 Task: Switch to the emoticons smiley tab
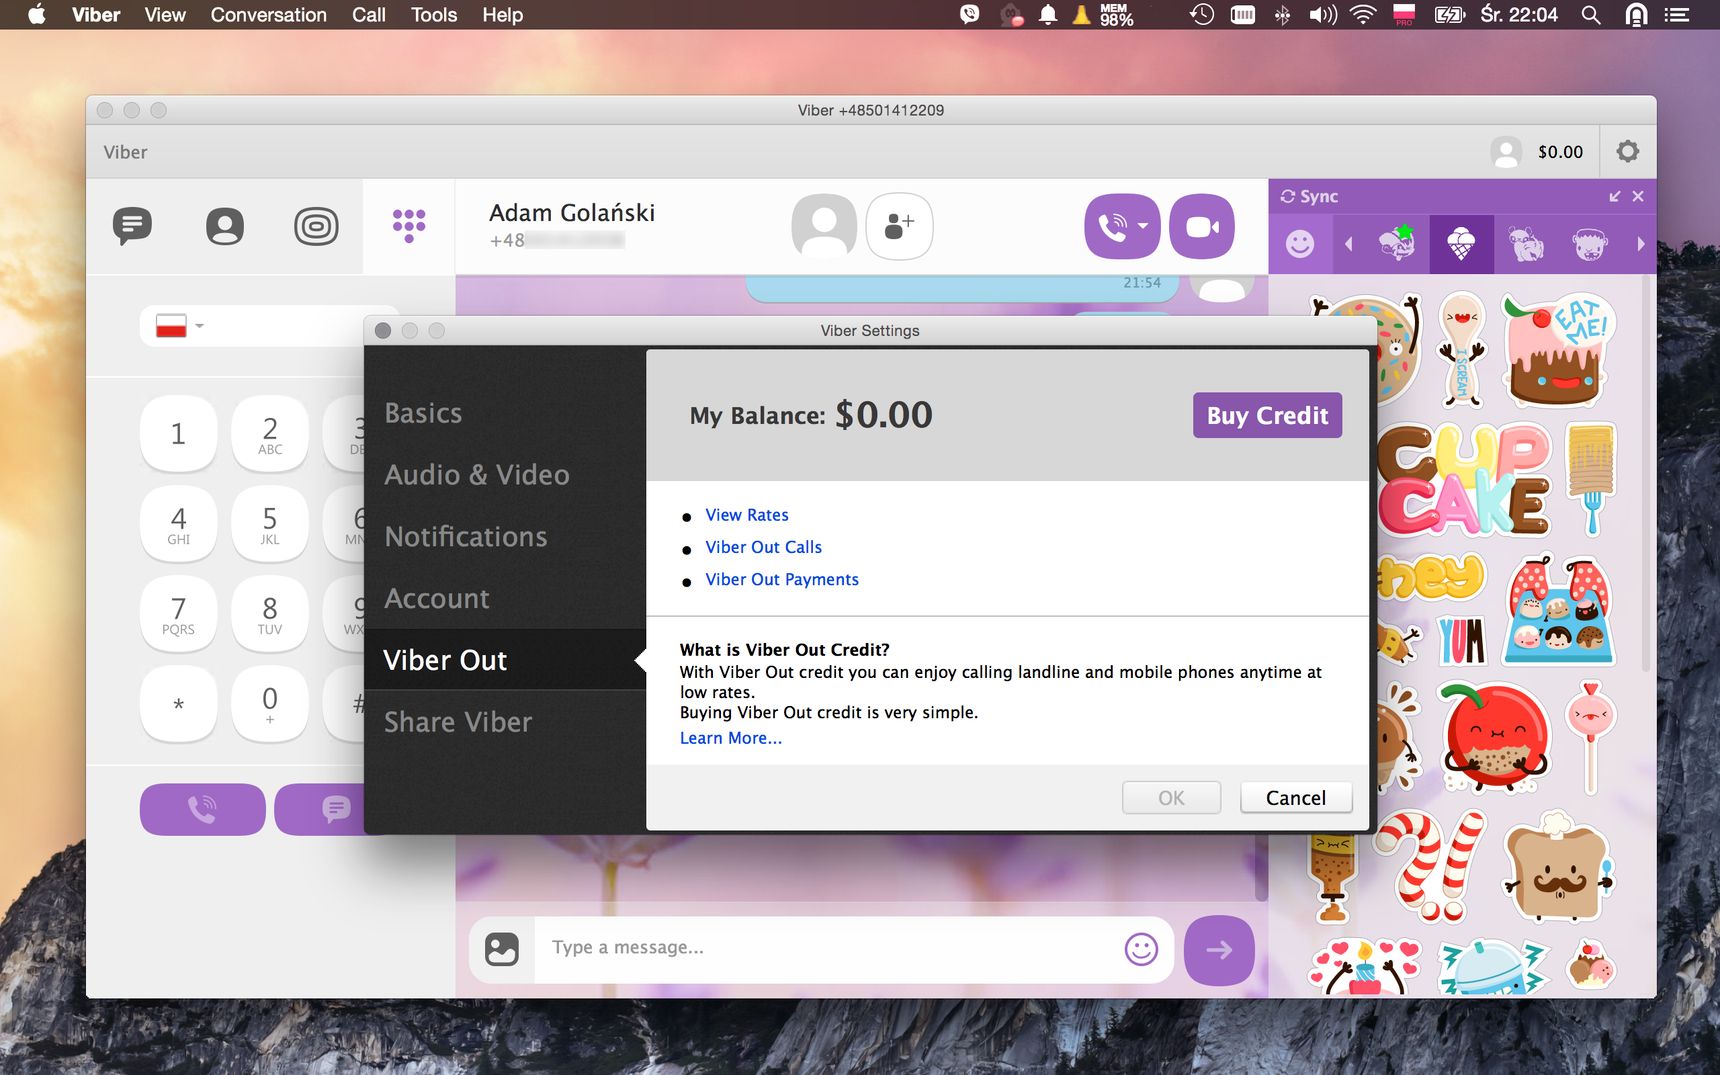[1299, 244]
